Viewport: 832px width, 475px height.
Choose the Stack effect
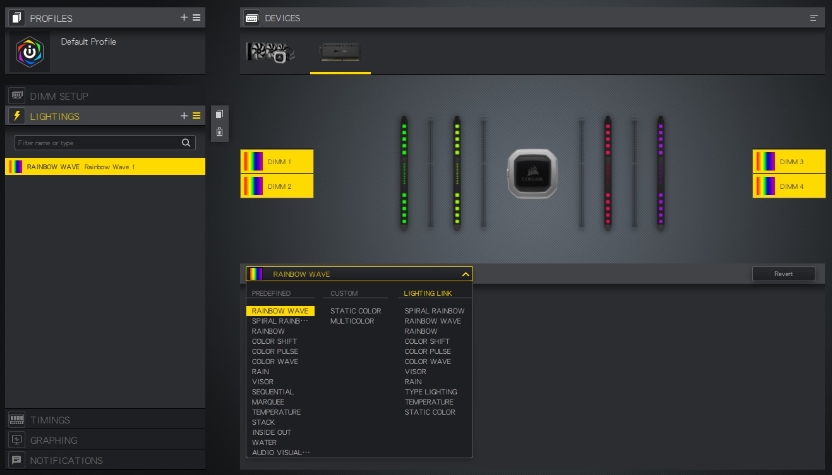click(x=263, y=422)
